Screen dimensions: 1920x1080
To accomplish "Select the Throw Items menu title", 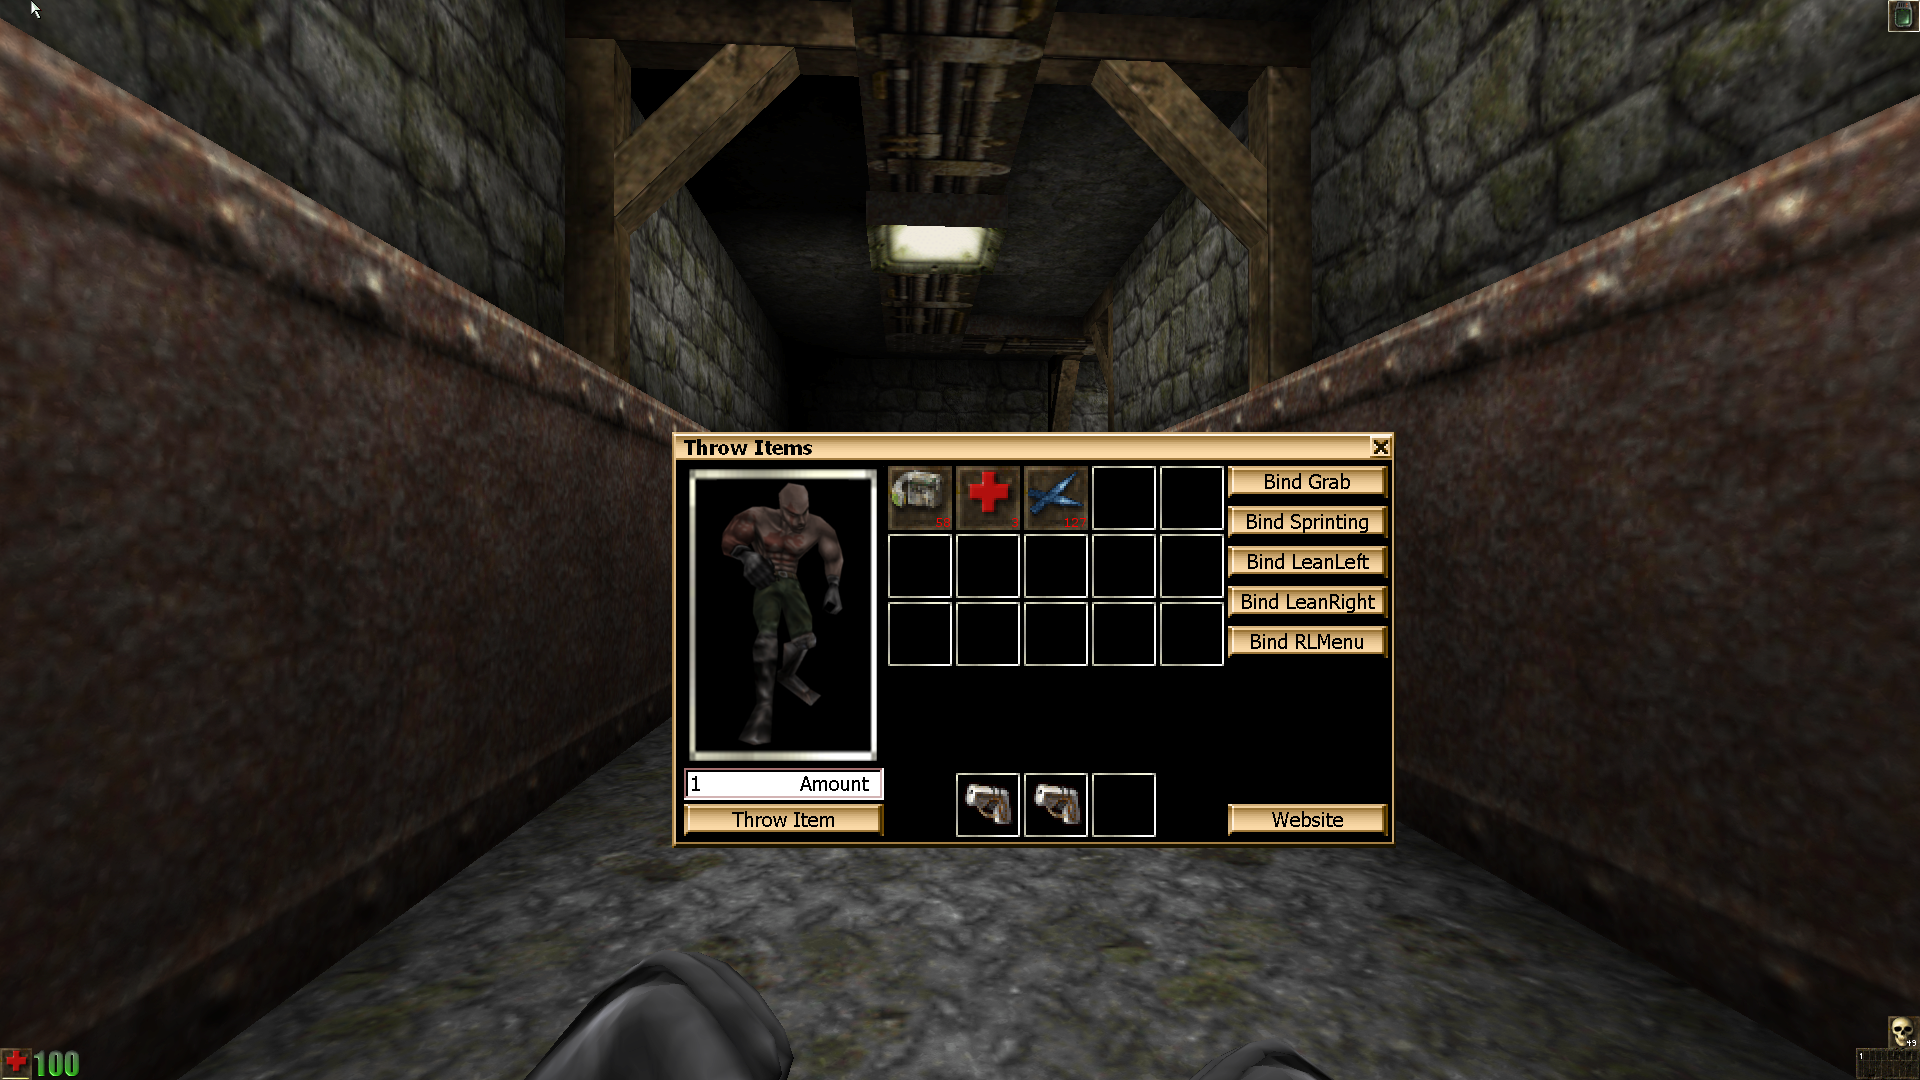I will [748, 447].
